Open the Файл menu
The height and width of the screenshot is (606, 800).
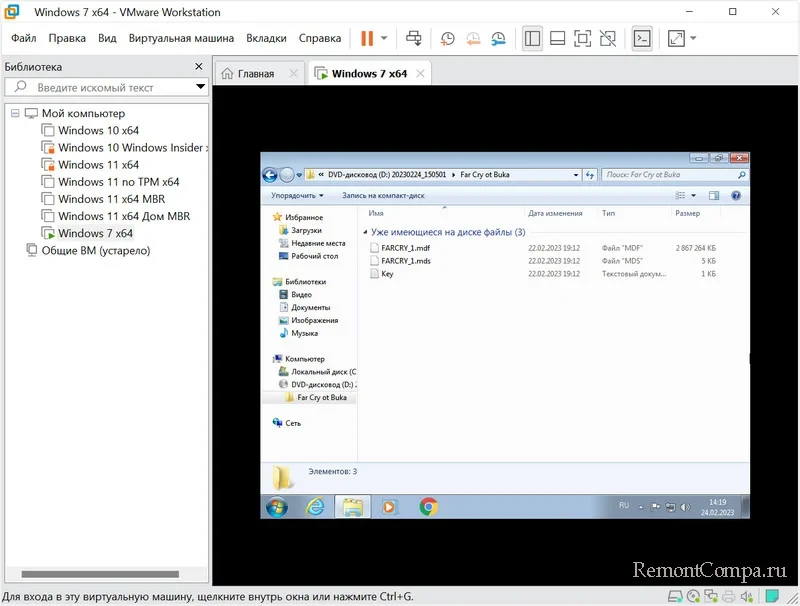click(23, 38)
